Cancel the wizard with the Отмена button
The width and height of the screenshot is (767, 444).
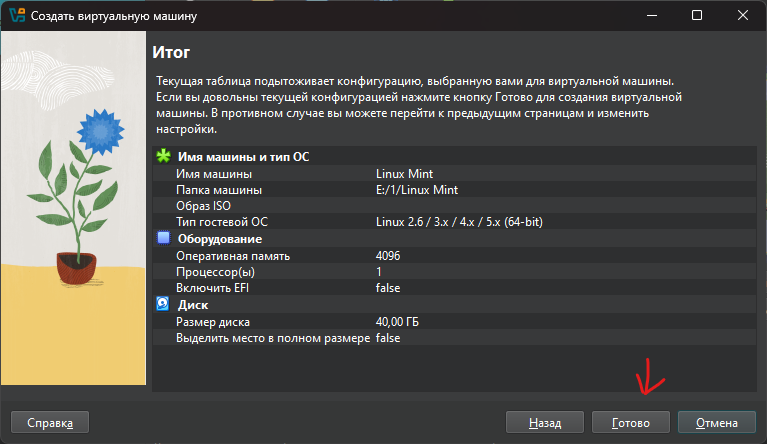[x=717, y=422]
